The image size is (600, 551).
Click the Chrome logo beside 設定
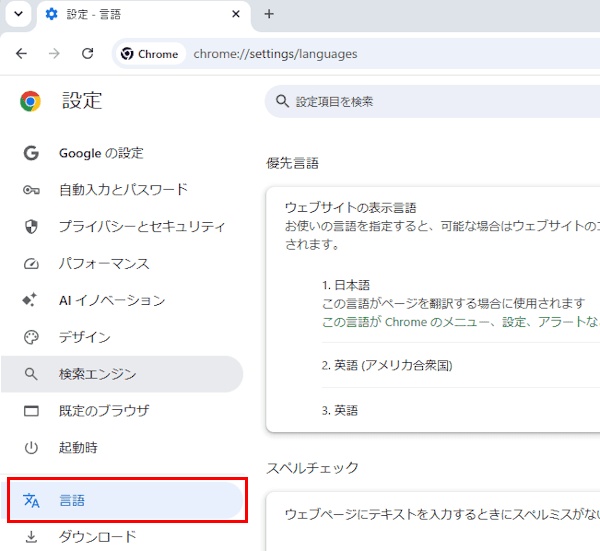(x=31, y=101)
